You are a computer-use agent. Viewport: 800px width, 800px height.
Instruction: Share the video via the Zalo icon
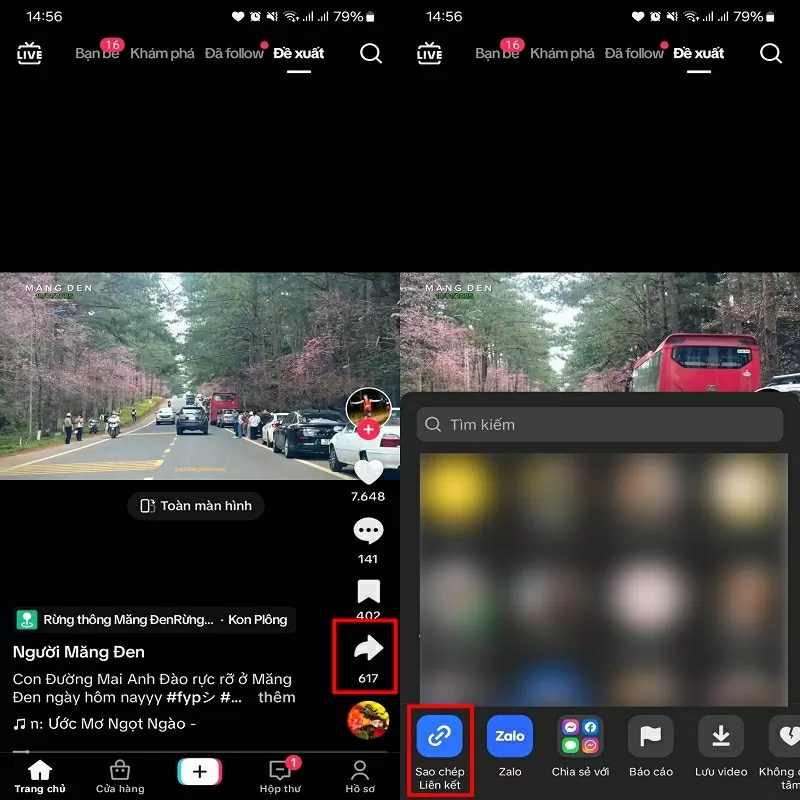[510, 736]
